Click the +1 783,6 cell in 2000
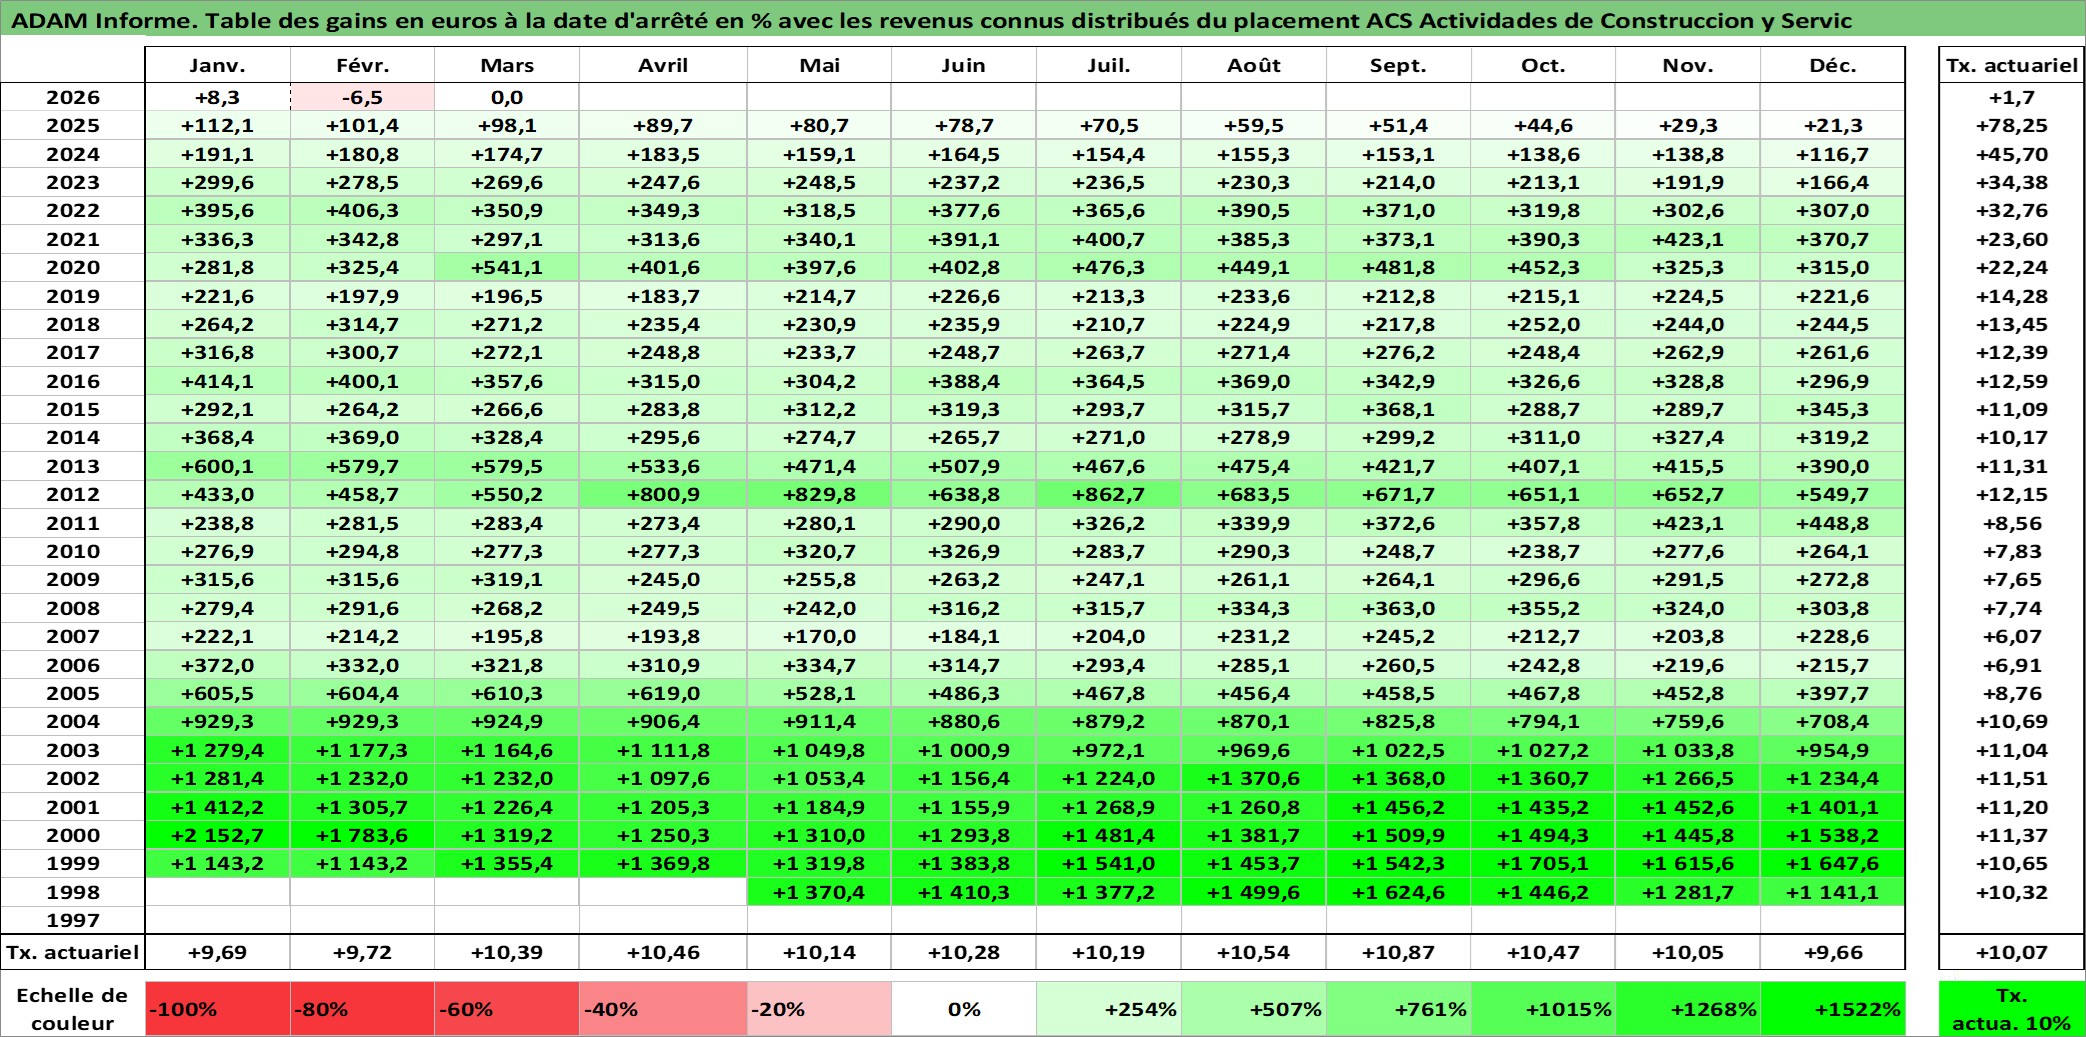2086x1037 pixels. pyautogui.click(x=362, y=835)
